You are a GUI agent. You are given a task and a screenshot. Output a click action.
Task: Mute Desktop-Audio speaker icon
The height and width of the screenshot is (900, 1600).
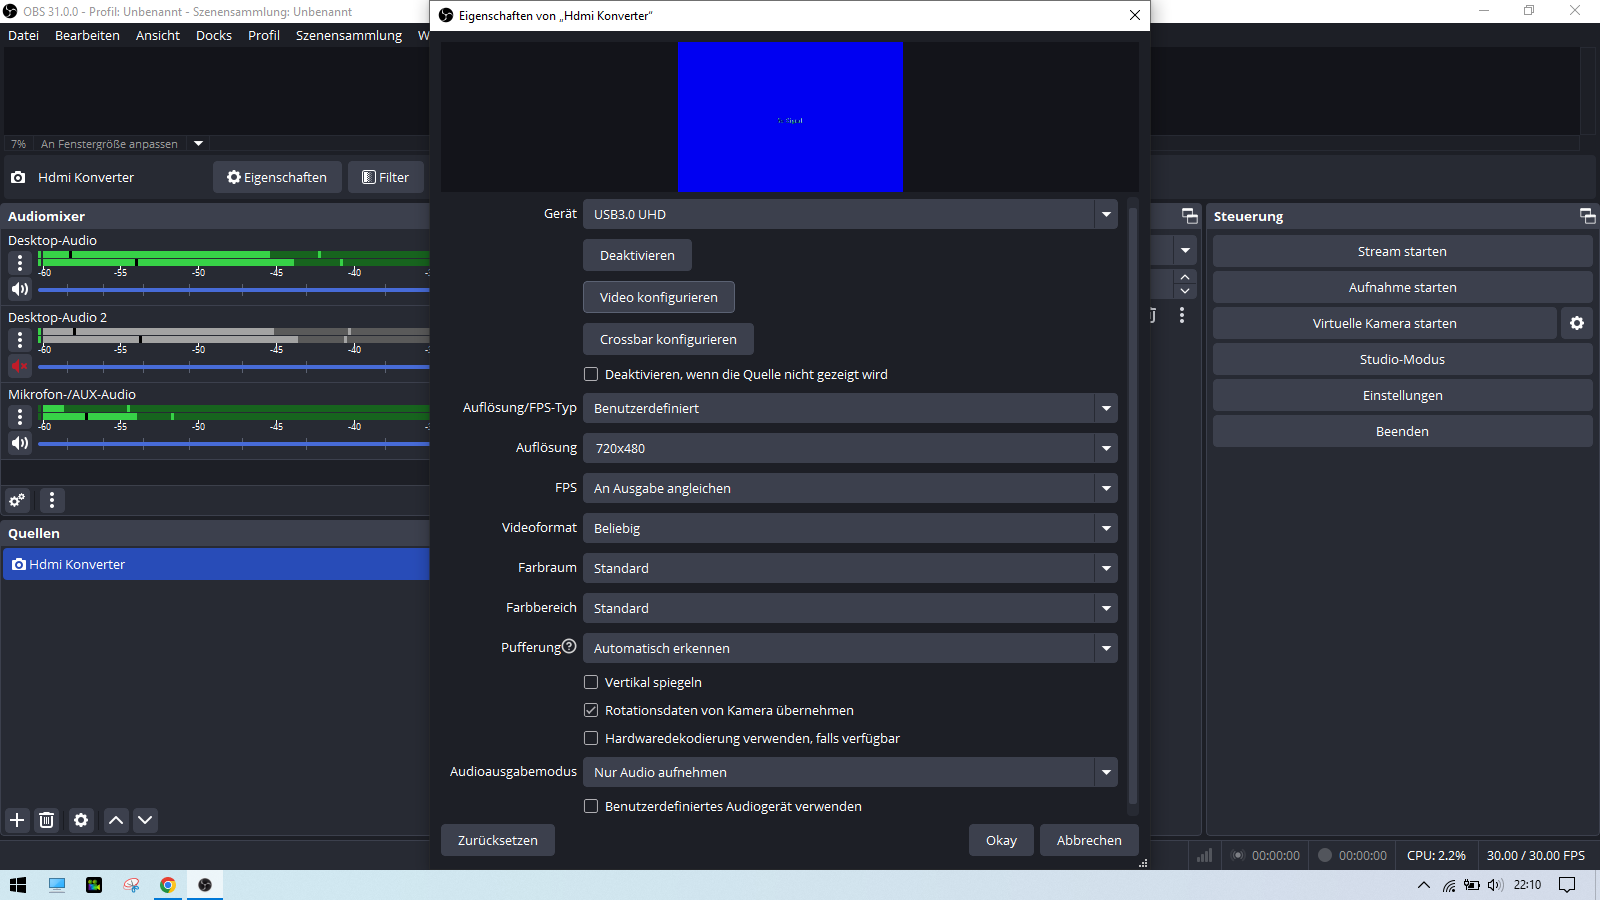coord(20,289)
